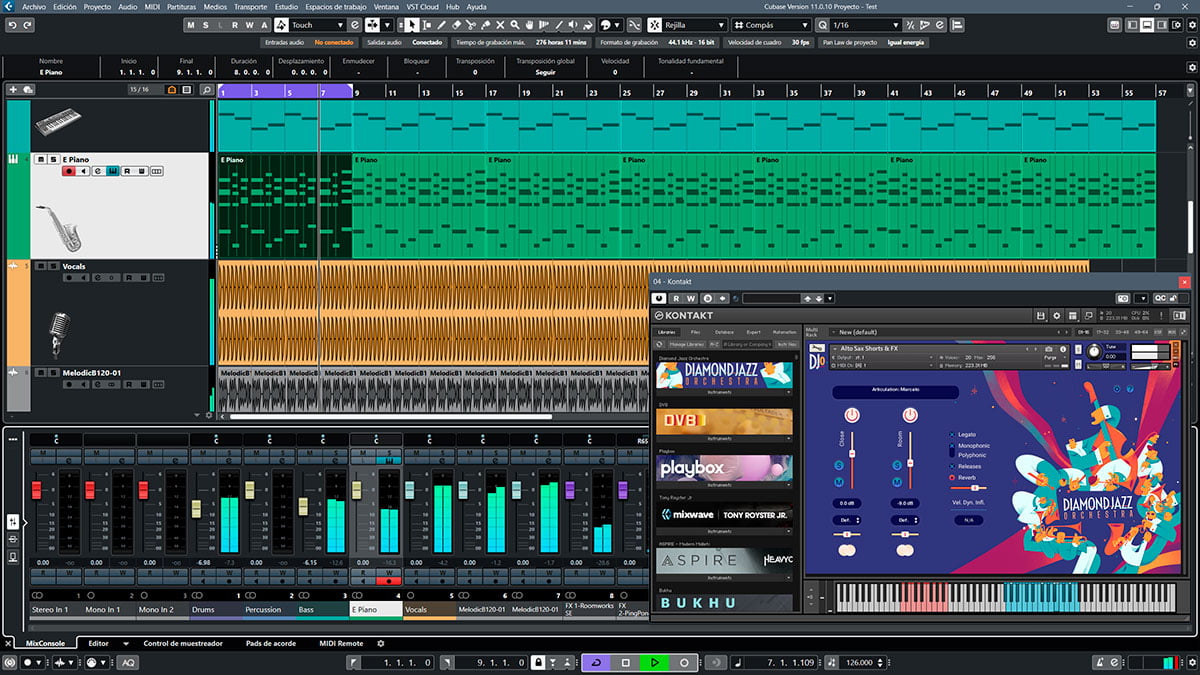
Task: Click the Record transport button
Action: (x=684, y=663)
